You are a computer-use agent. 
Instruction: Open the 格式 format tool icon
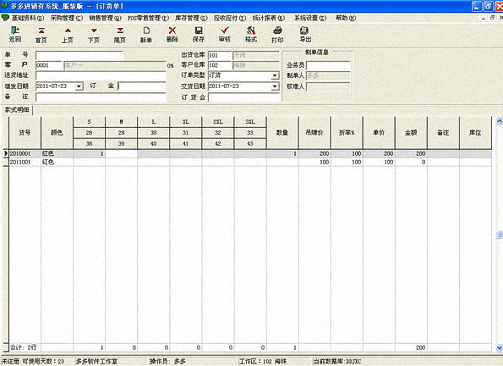251,34
